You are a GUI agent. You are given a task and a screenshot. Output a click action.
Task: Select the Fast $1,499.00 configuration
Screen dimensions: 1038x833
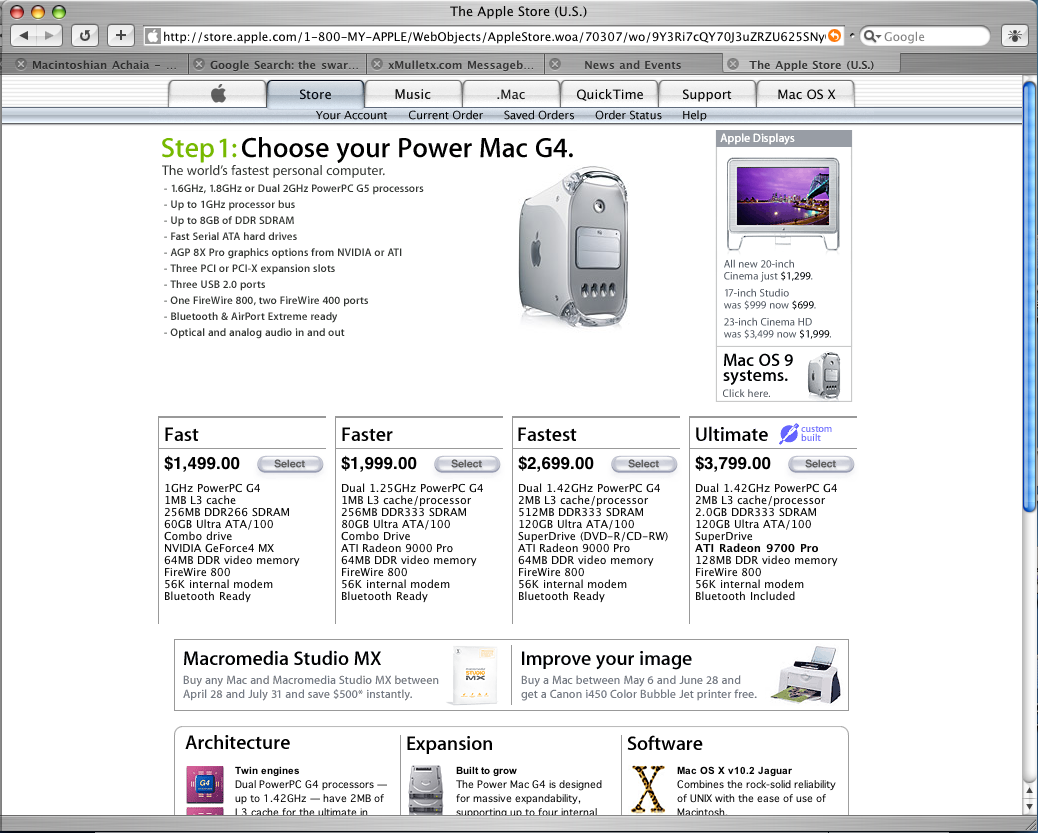[290, 464]
